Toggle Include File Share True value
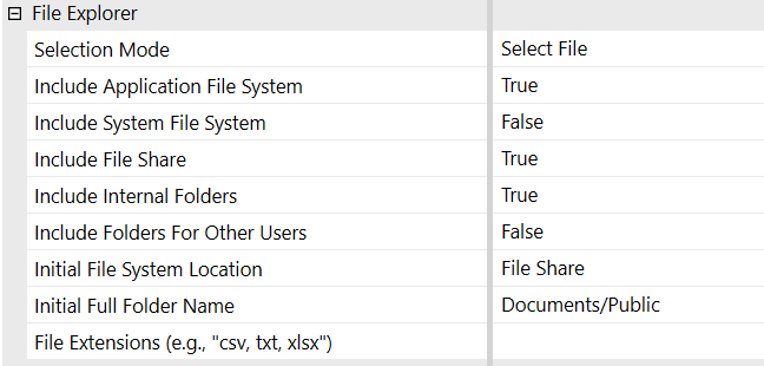The width and height of the screenshot is (764, 366). [628, 158]
